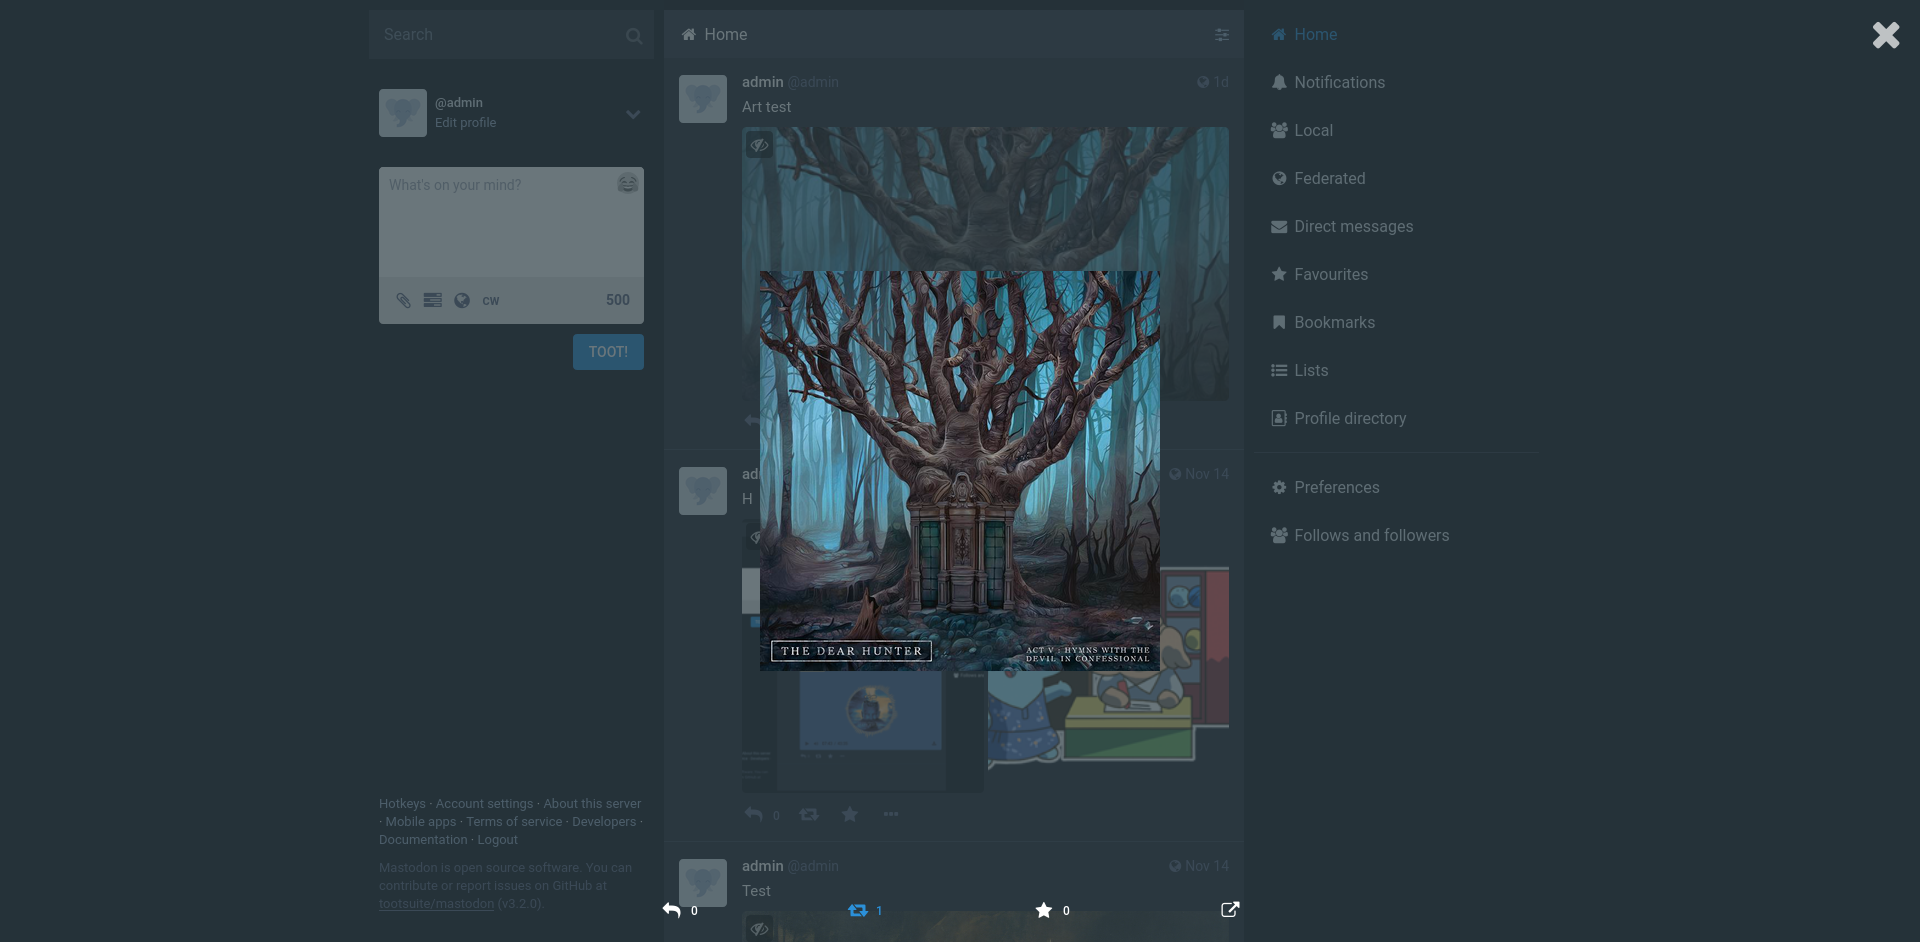Viewport: 1920px width, 942px height.
Task: Click the What's on your mind textbox
Action: click(x=511, y=222)
